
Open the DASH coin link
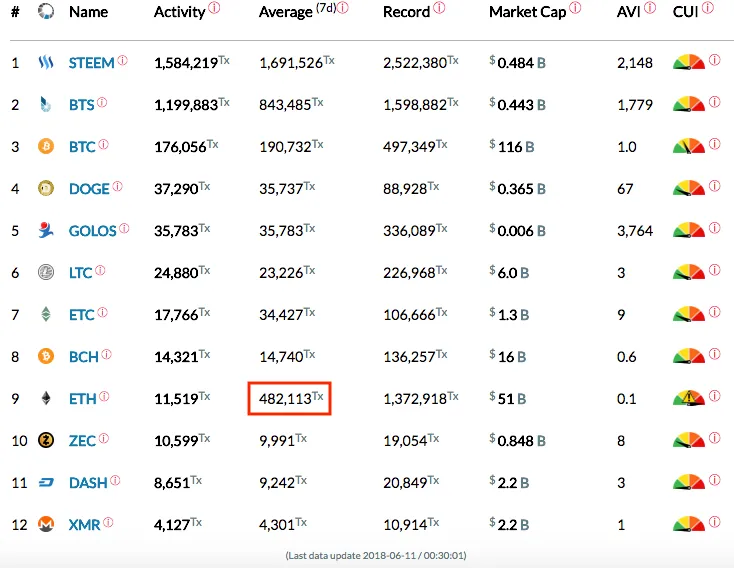pyautogui.click(x=88, y=483)
